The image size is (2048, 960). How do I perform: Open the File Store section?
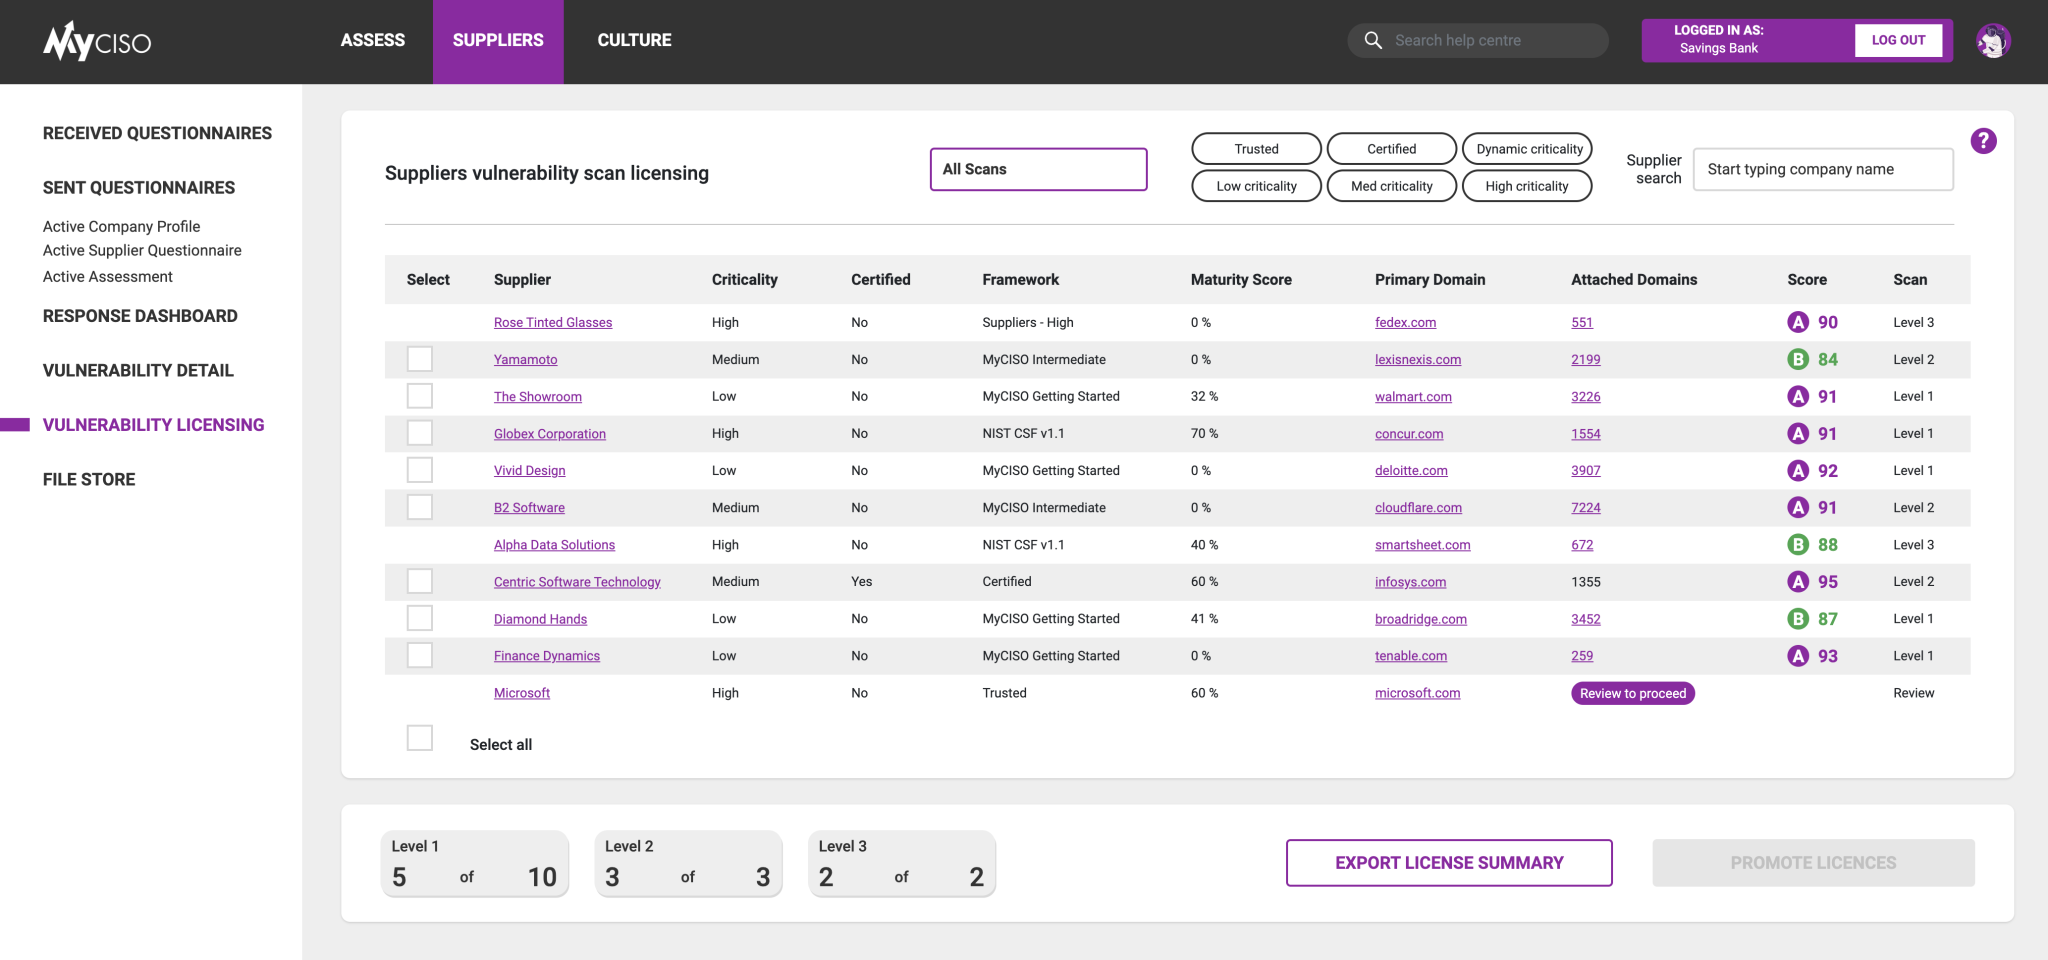point(89,479)
